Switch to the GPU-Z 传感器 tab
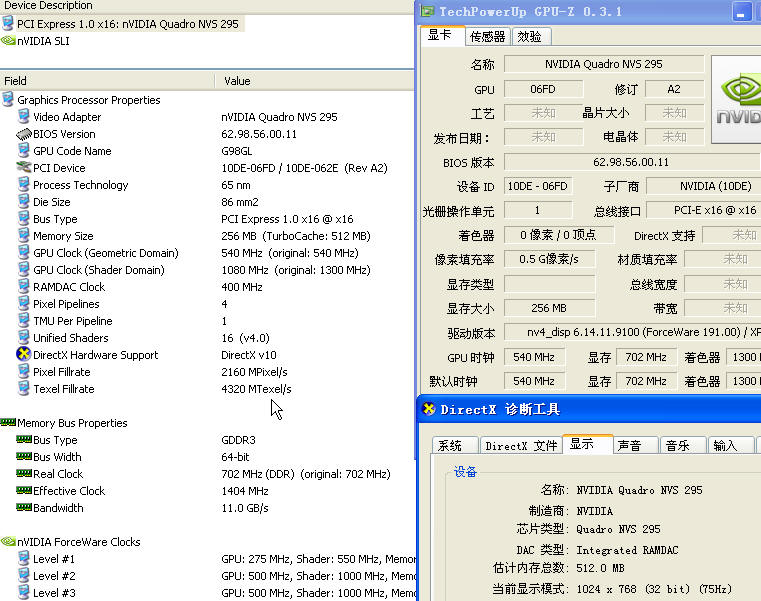 pos(487,37)
